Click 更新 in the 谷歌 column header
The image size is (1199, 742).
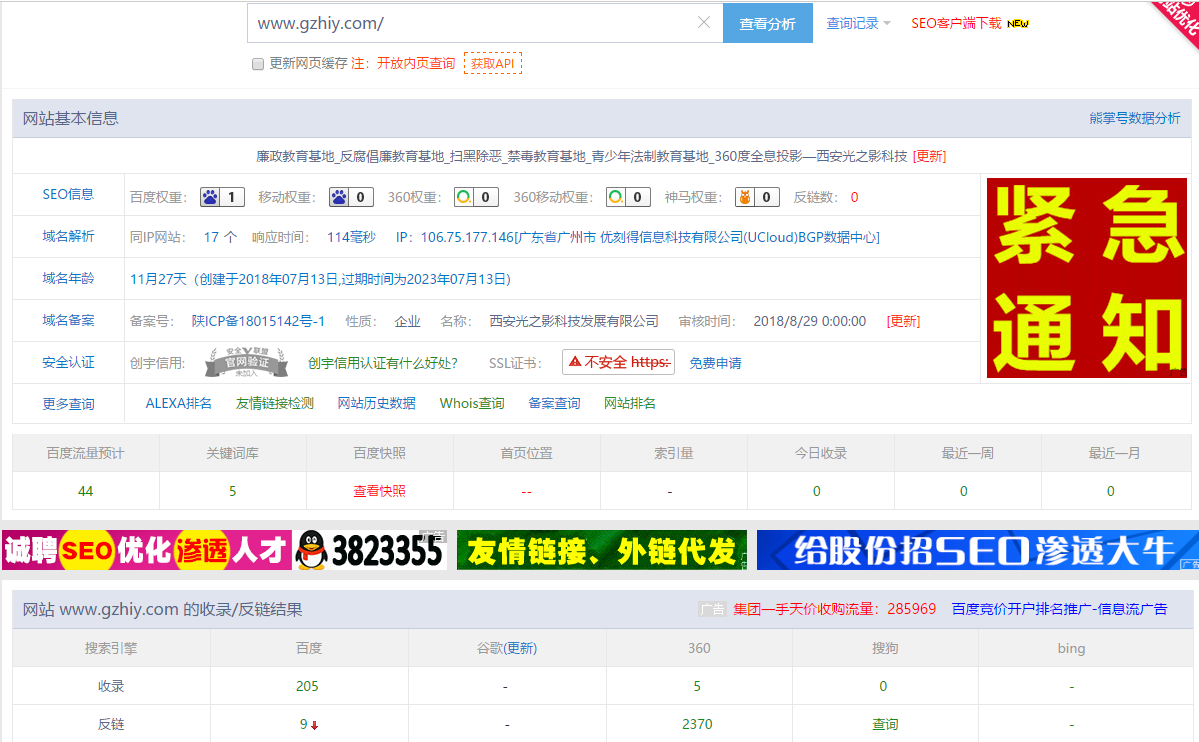[x=520, y=648]
